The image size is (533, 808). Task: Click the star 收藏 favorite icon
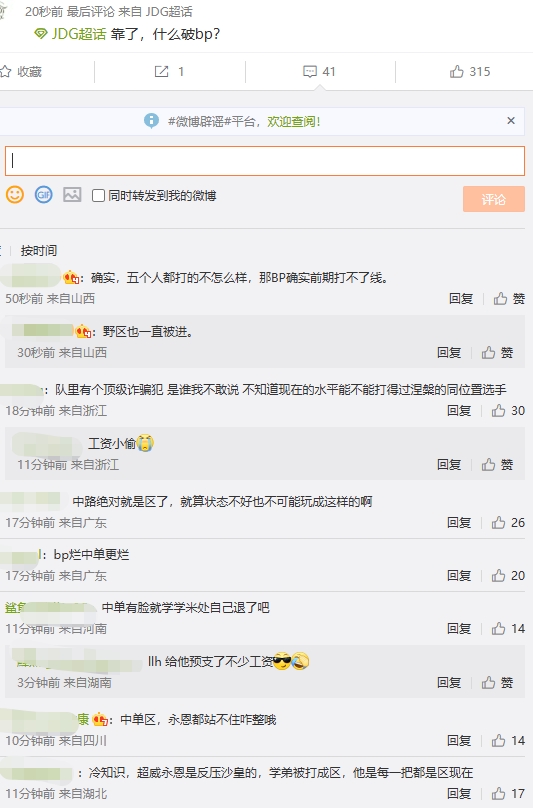(6, 72)
